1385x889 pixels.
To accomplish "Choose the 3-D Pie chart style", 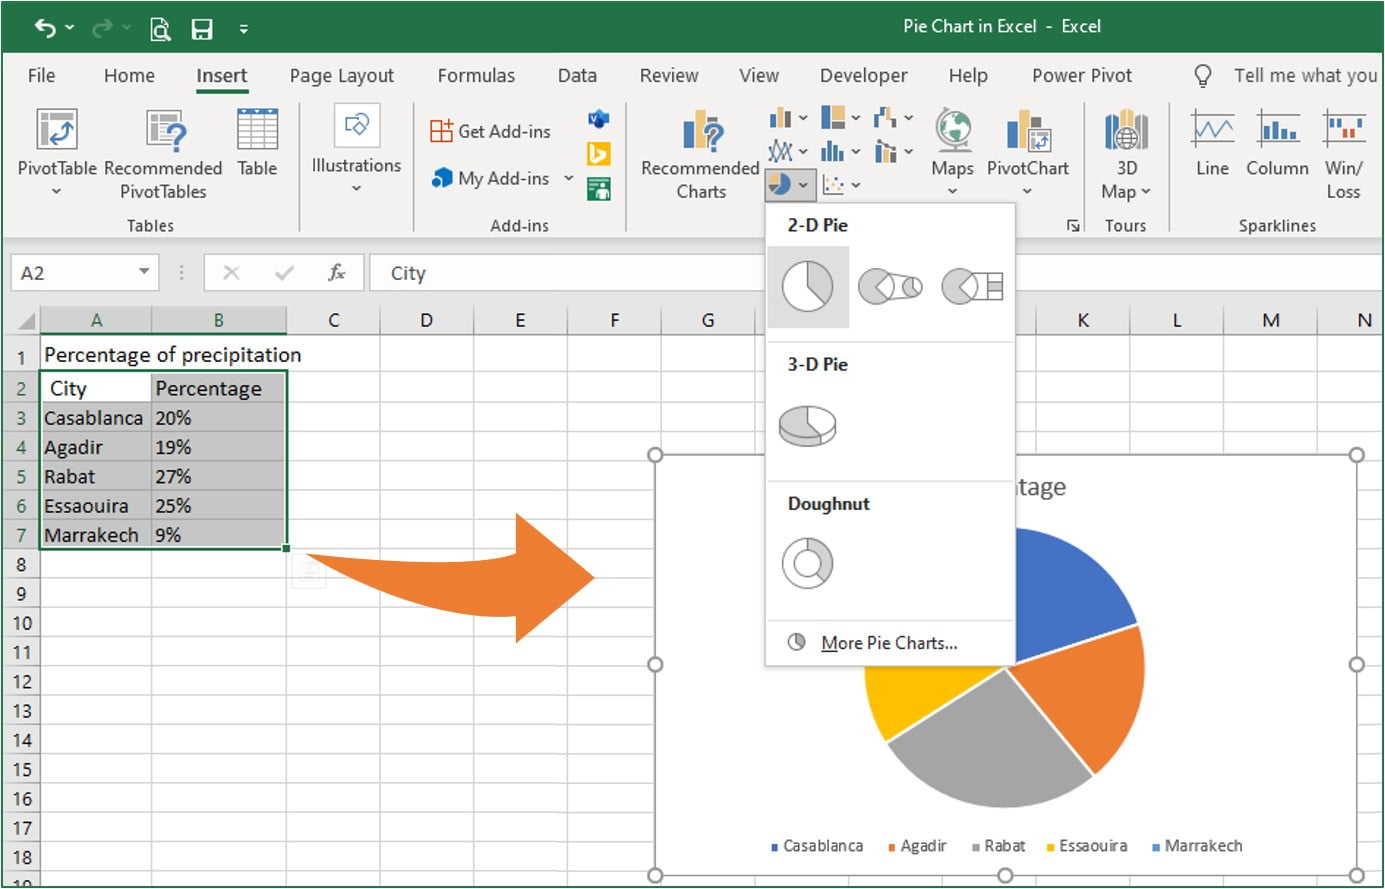I will 806,423.
